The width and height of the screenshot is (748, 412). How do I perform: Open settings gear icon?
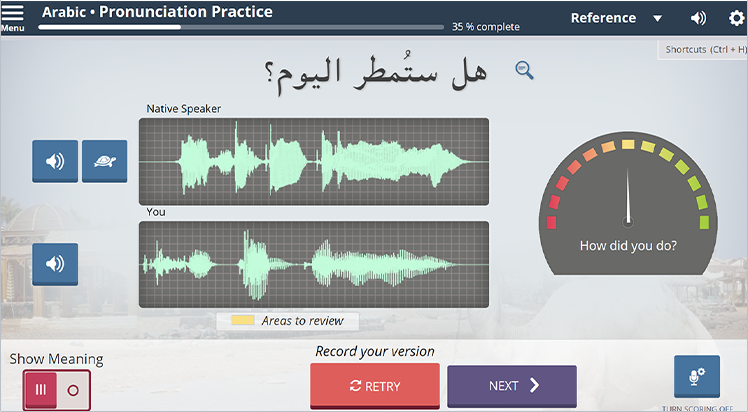tap(736, 18)
